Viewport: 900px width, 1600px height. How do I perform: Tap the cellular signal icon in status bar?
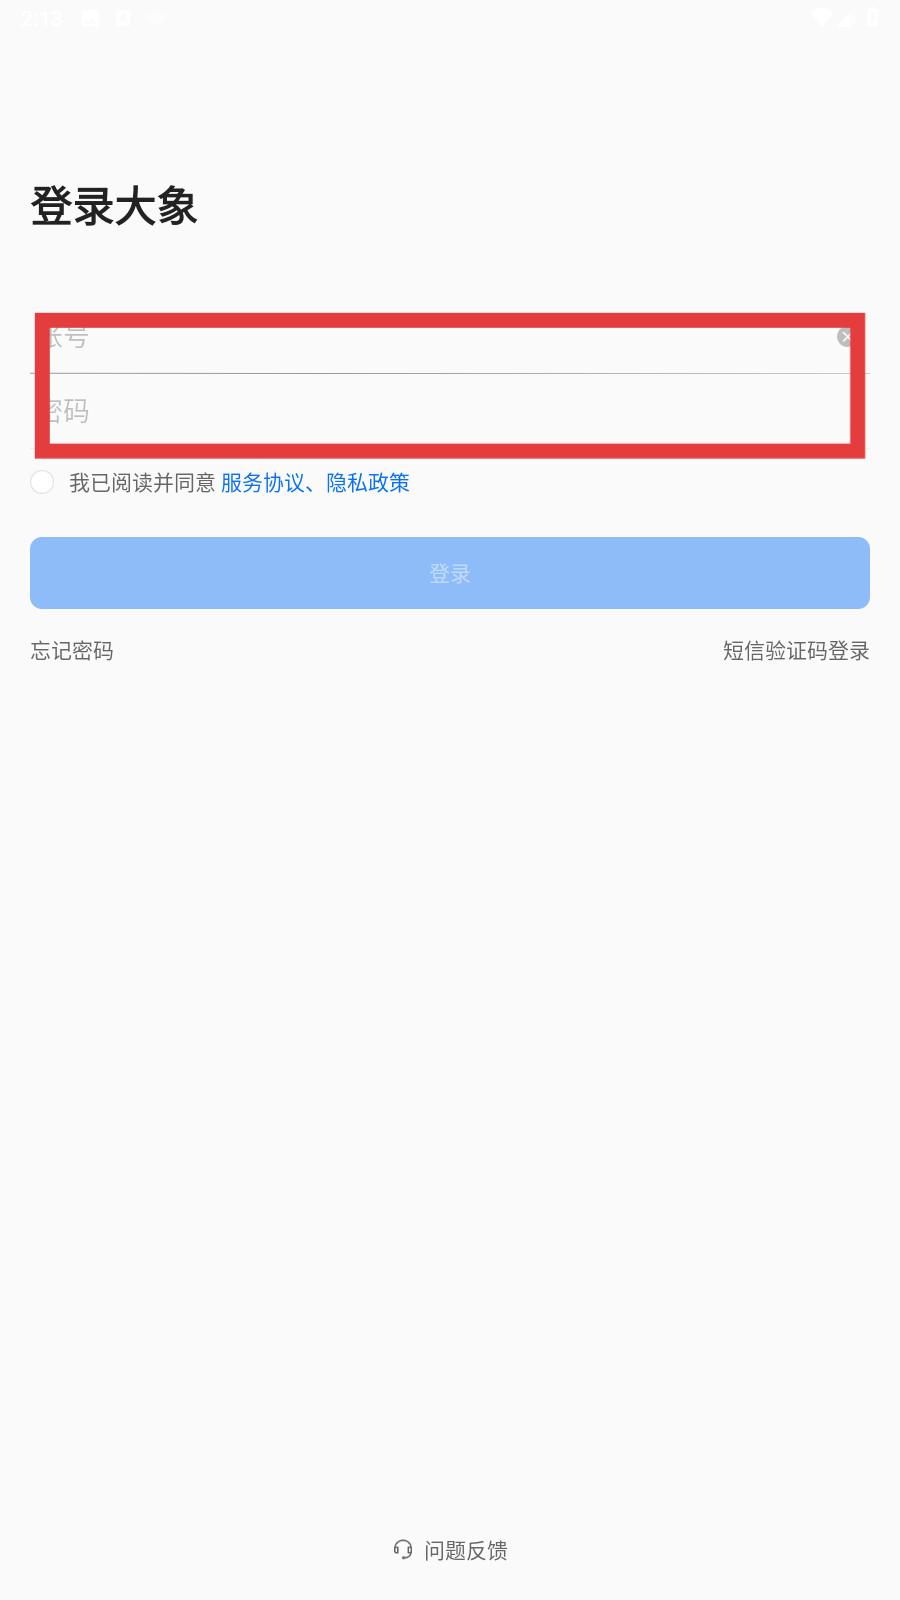tap(847, 18)
